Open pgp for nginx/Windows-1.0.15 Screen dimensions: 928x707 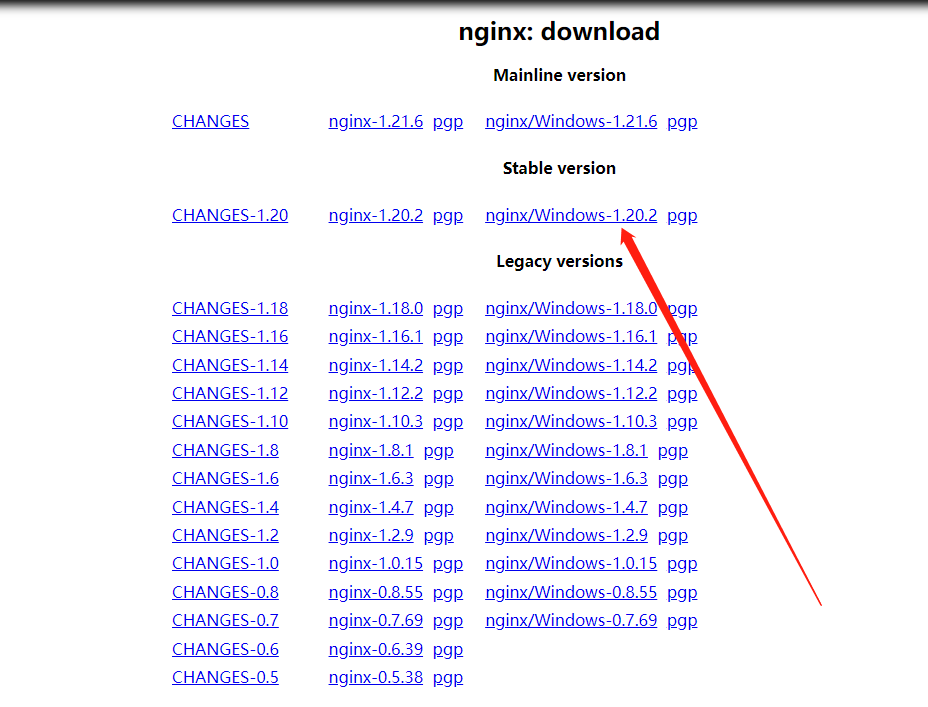pyautogui.click(x=682, y=564)
